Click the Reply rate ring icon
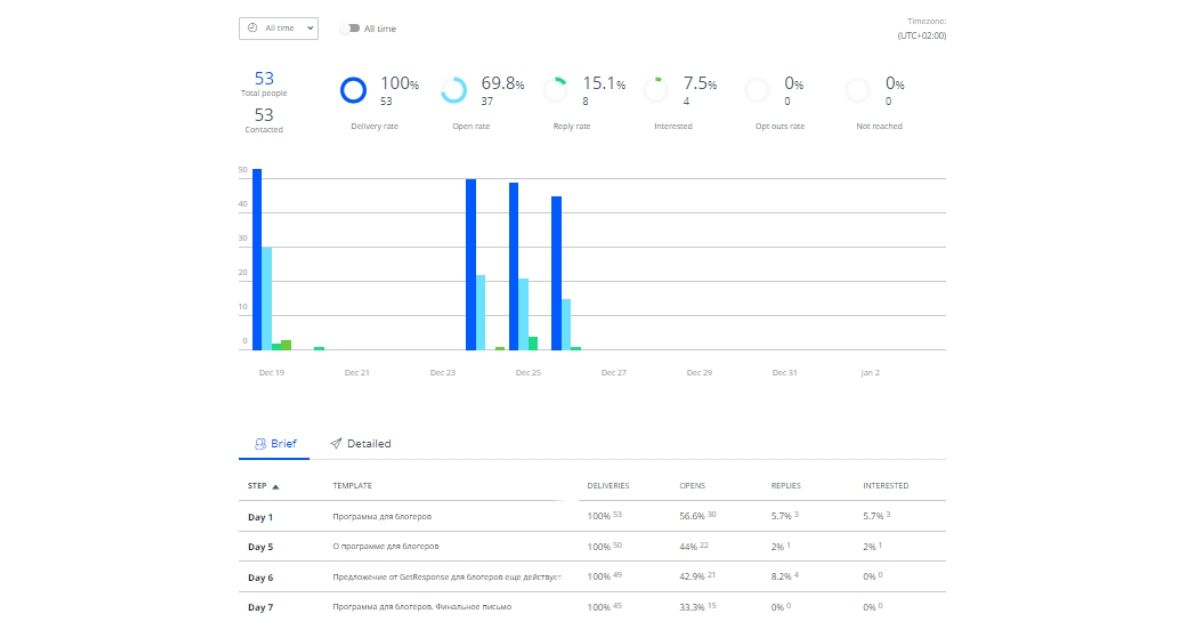 555,91
